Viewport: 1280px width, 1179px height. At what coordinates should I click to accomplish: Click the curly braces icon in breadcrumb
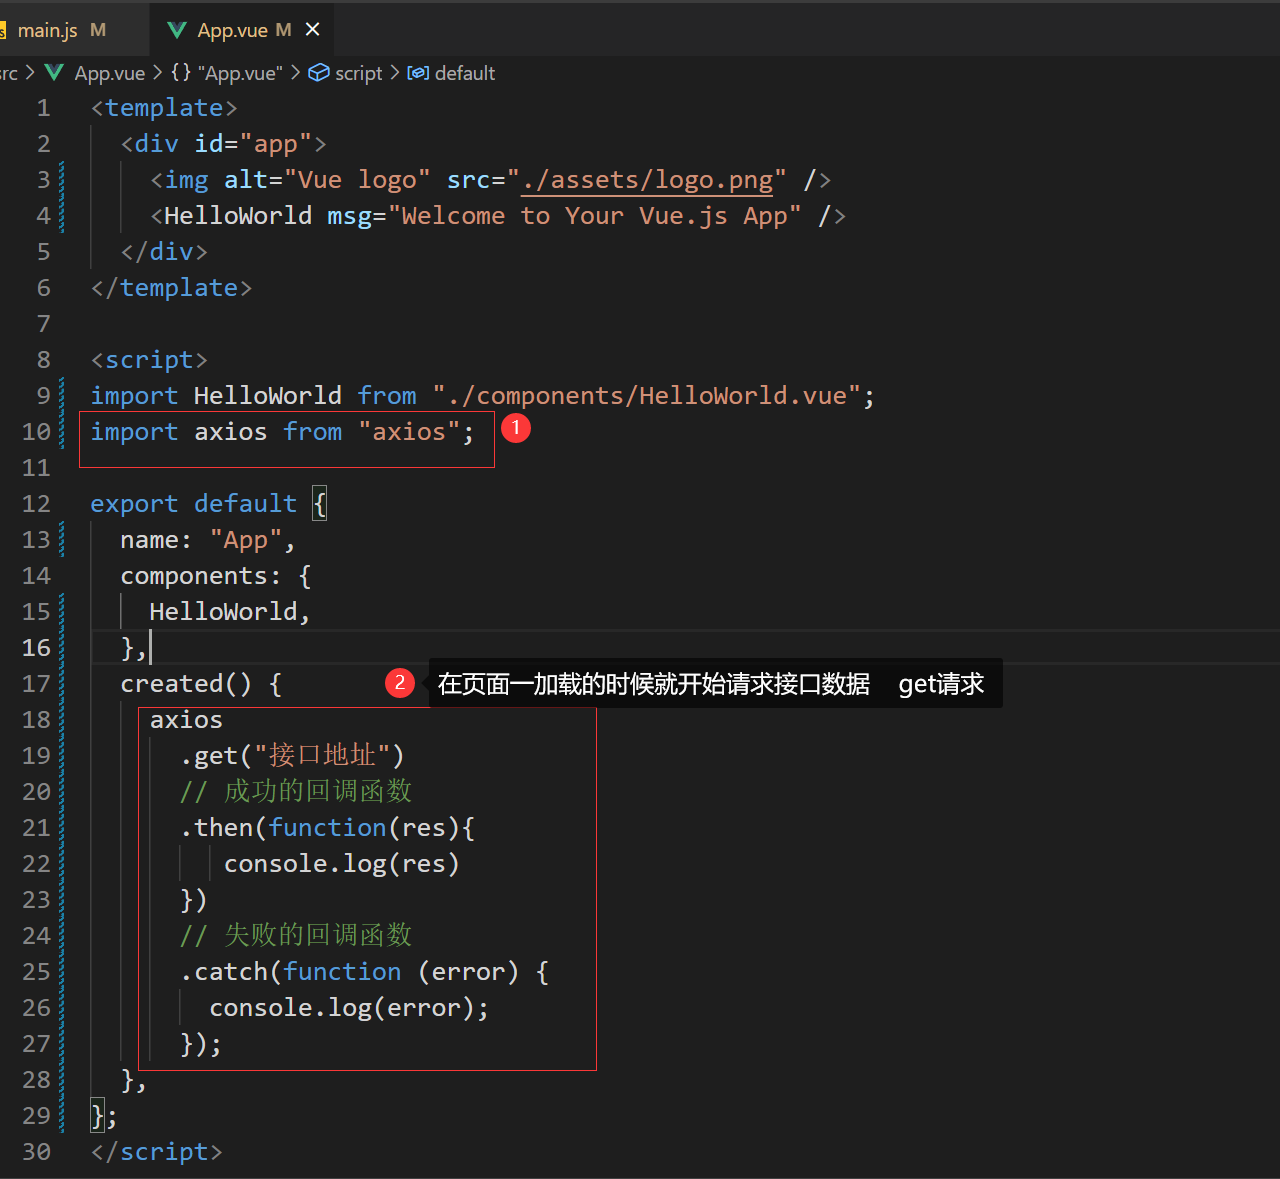pyautogui.click(x=181, y=73)
